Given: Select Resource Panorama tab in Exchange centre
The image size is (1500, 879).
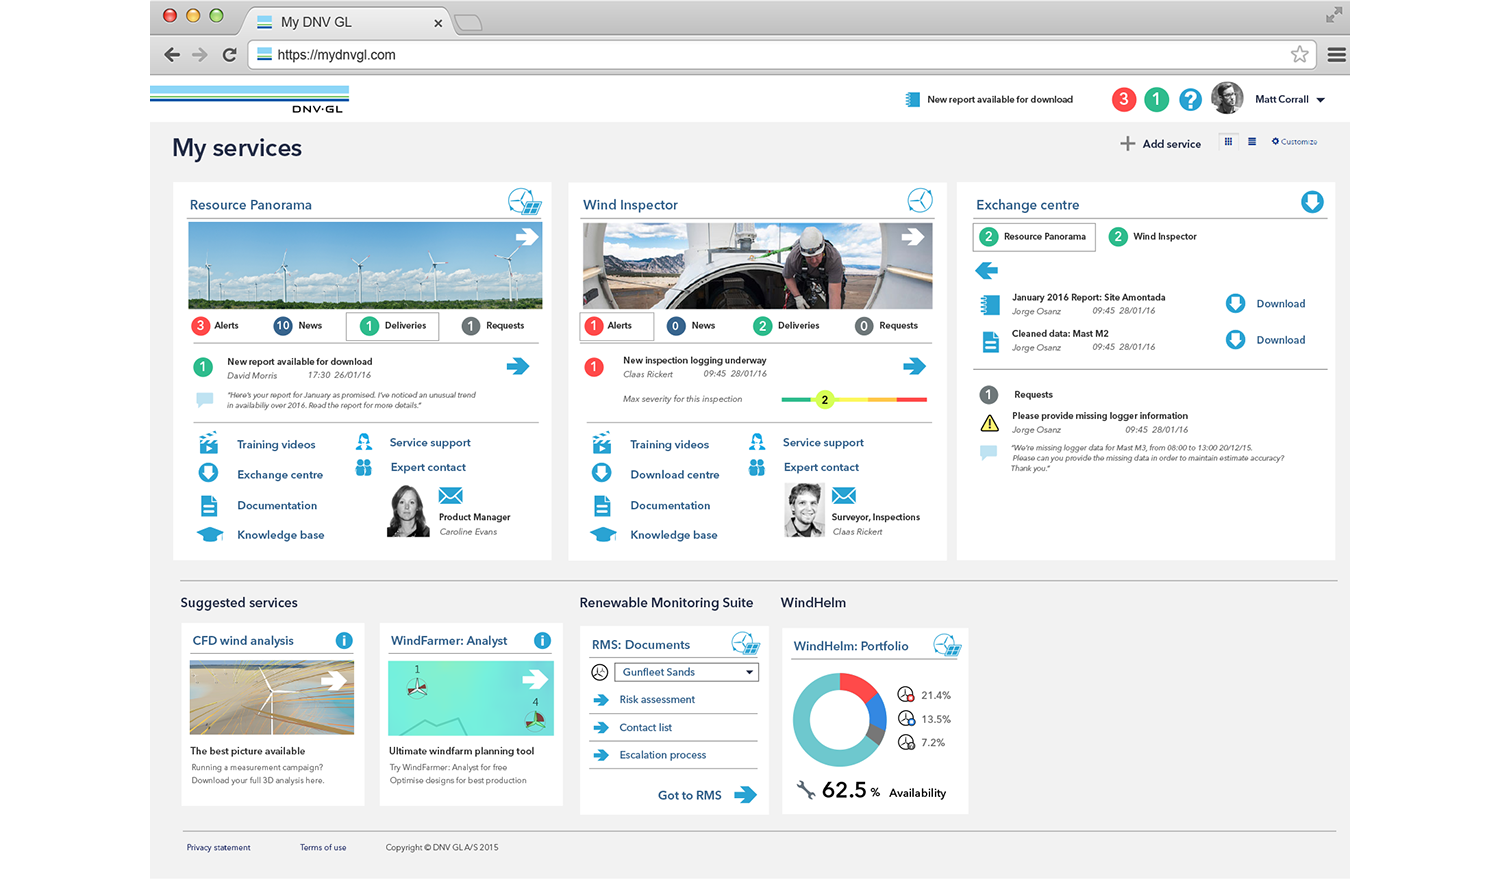Looking at the screenshot, I should pyautogui.click(x=1034, y=237).
